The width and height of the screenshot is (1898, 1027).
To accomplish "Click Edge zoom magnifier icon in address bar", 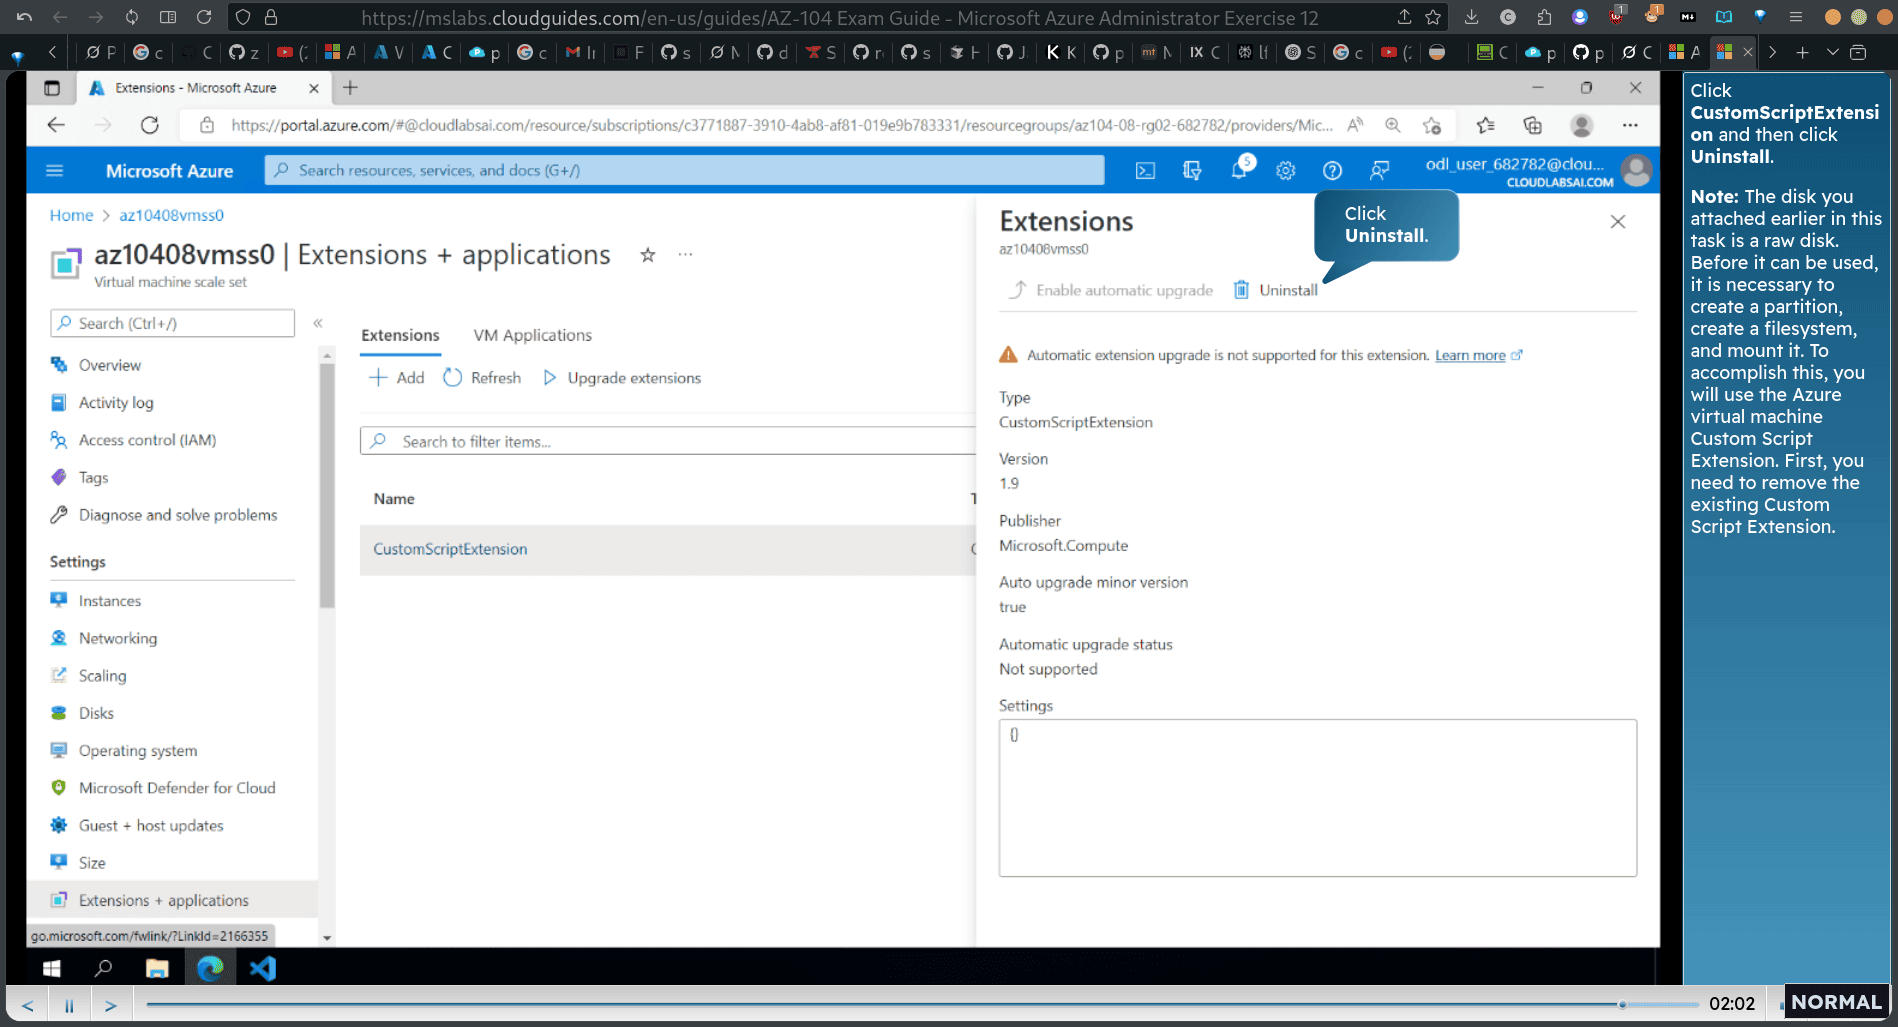I will click(x=1392, y=125).
